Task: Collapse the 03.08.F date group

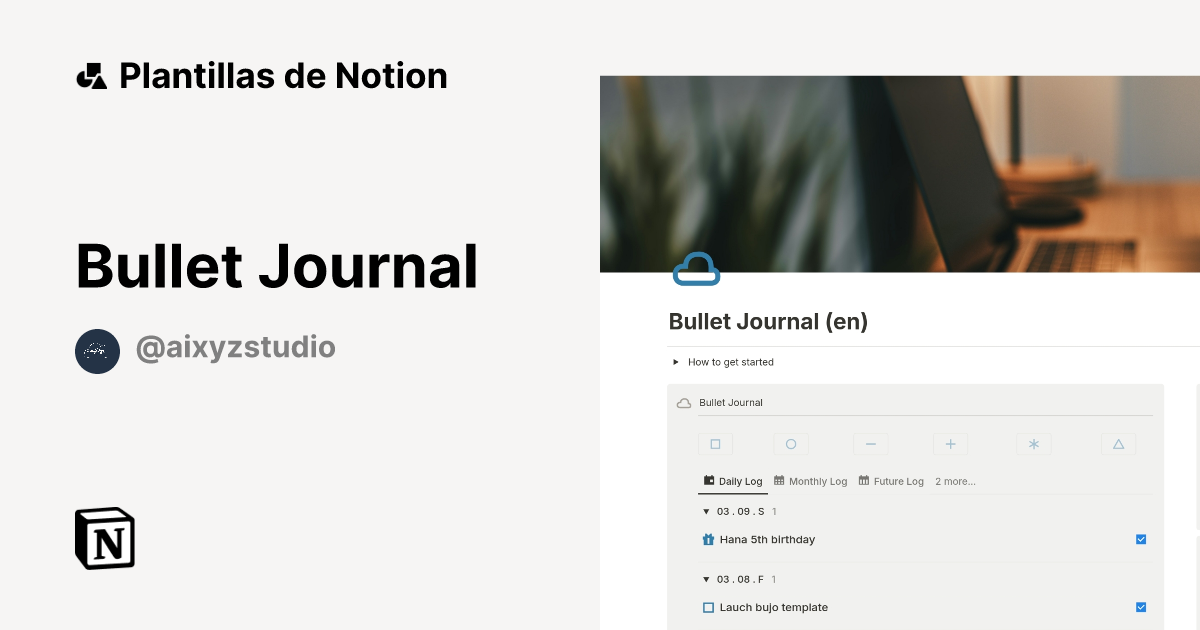Action: tap(706, 579)
